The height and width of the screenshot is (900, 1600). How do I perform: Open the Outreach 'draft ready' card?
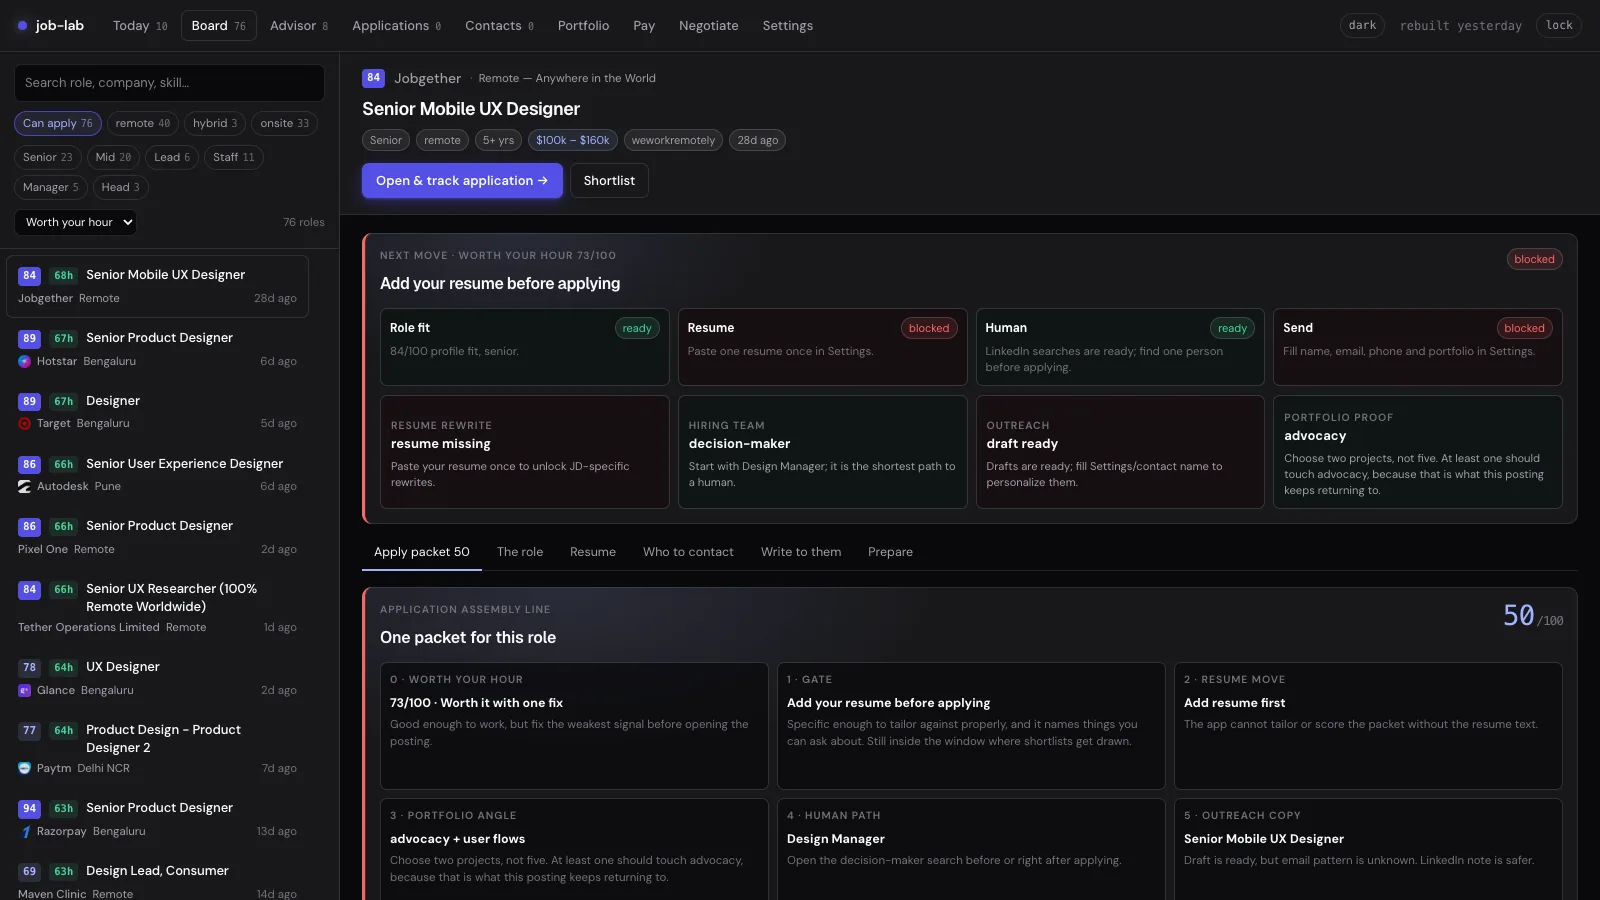[x=1120, y=452]
